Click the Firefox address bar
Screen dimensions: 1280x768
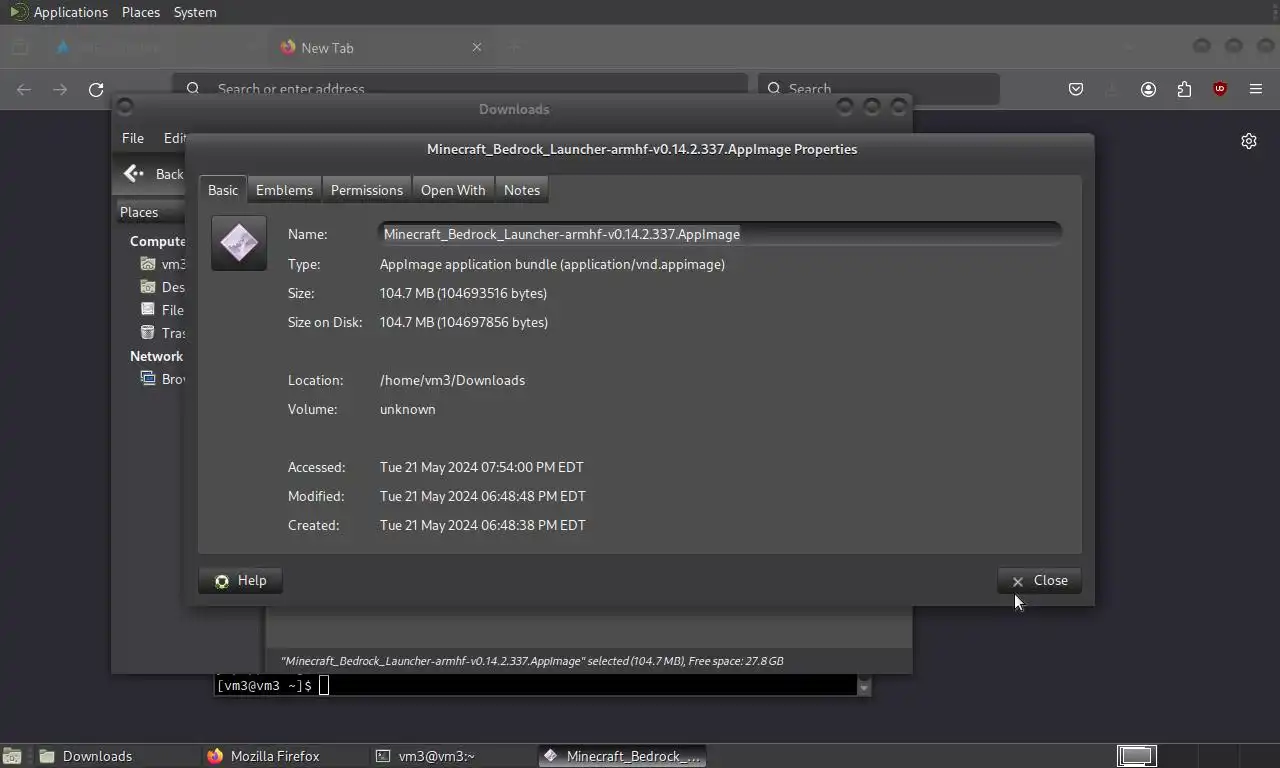[x=460, y=88]
